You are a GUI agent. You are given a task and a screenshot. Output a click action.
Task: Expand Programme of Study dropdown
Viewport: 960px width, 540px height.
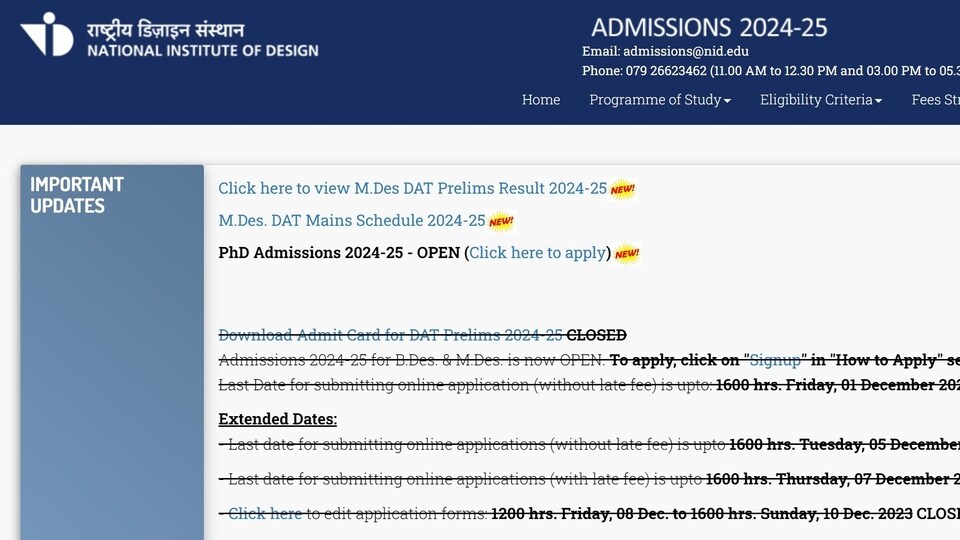(660, 100)
